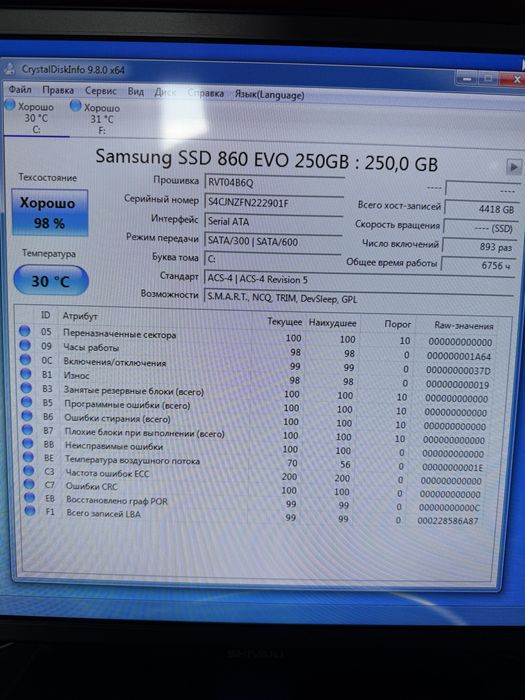Click status icon of attribute C7
The width and height of the screenshot is (525, 700).
click(29, 484)
